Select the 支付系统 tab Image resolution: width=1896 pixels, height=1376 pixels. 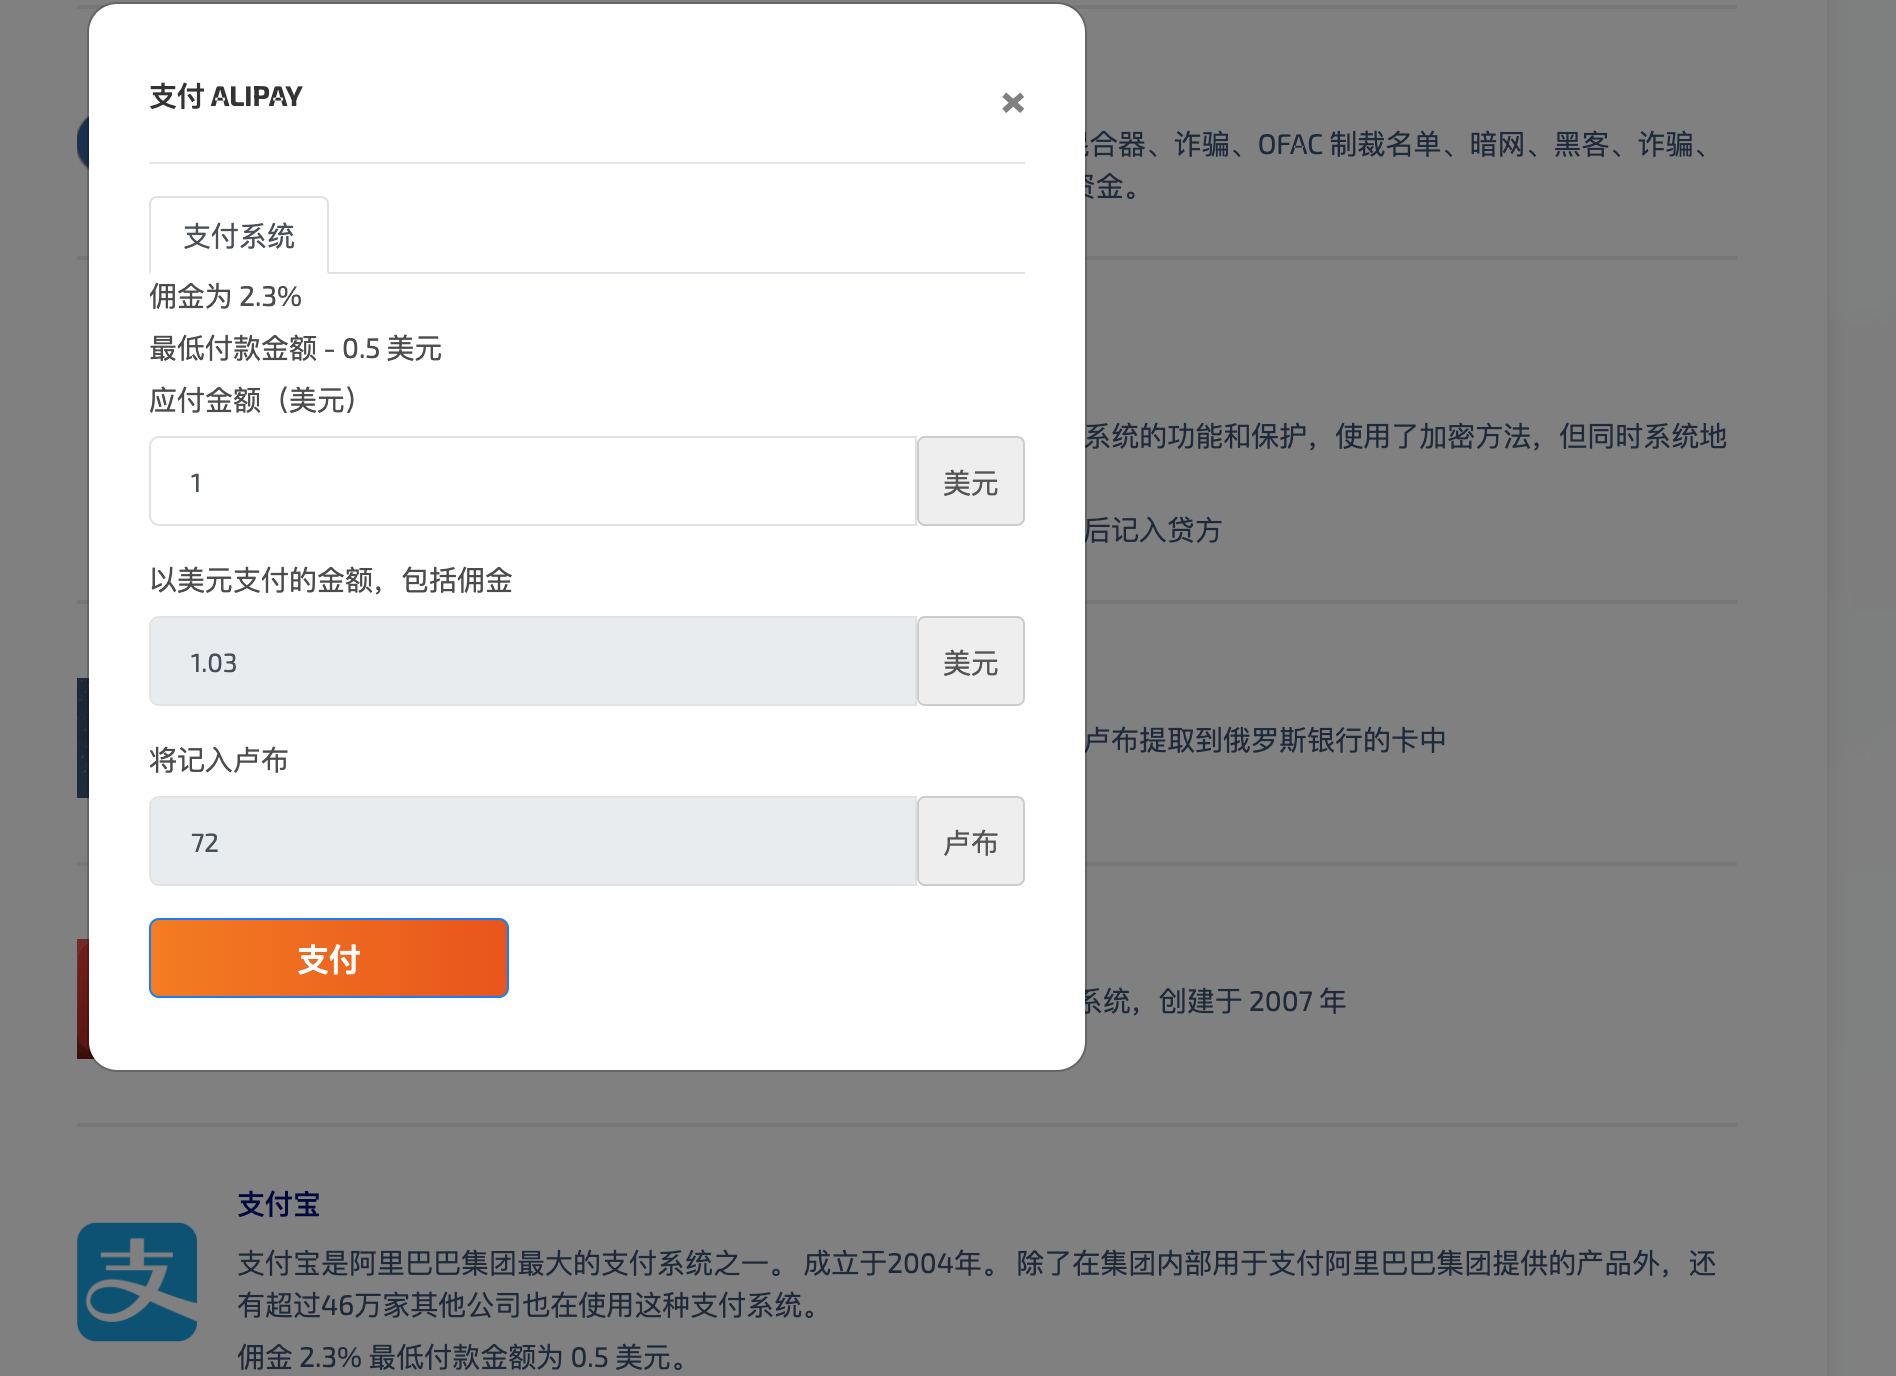[x=239, y=236]
